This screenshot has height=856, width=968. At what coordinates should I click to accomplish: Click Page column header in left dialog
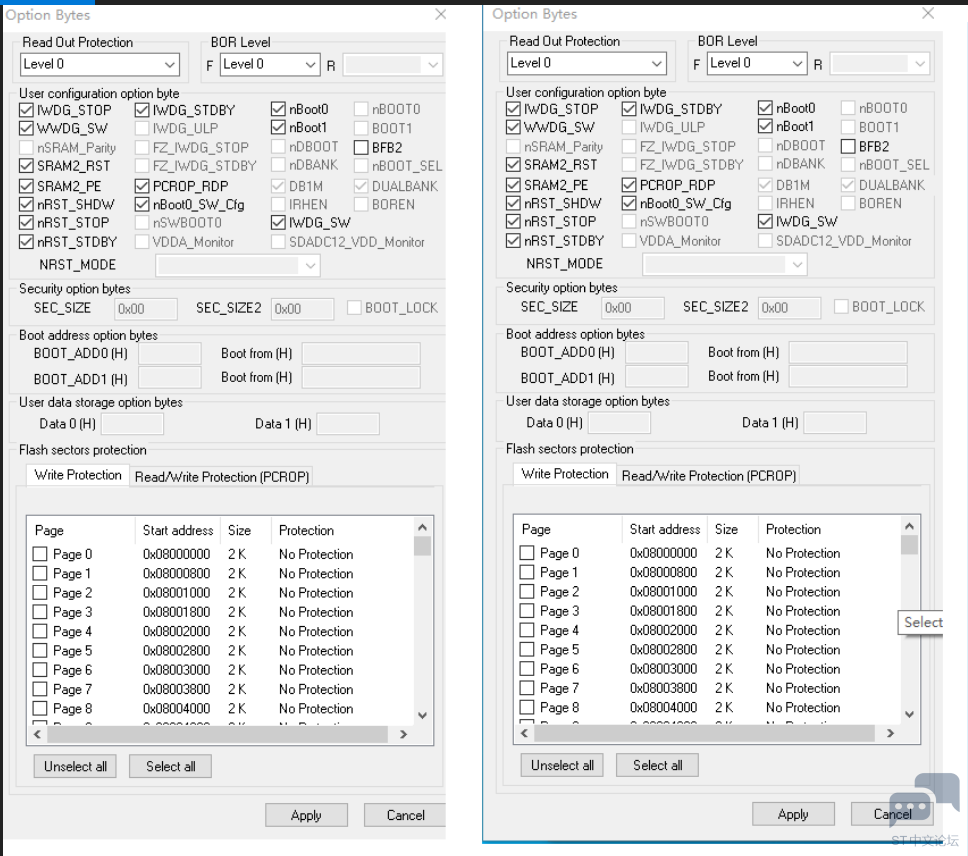(x=49, y=531)
